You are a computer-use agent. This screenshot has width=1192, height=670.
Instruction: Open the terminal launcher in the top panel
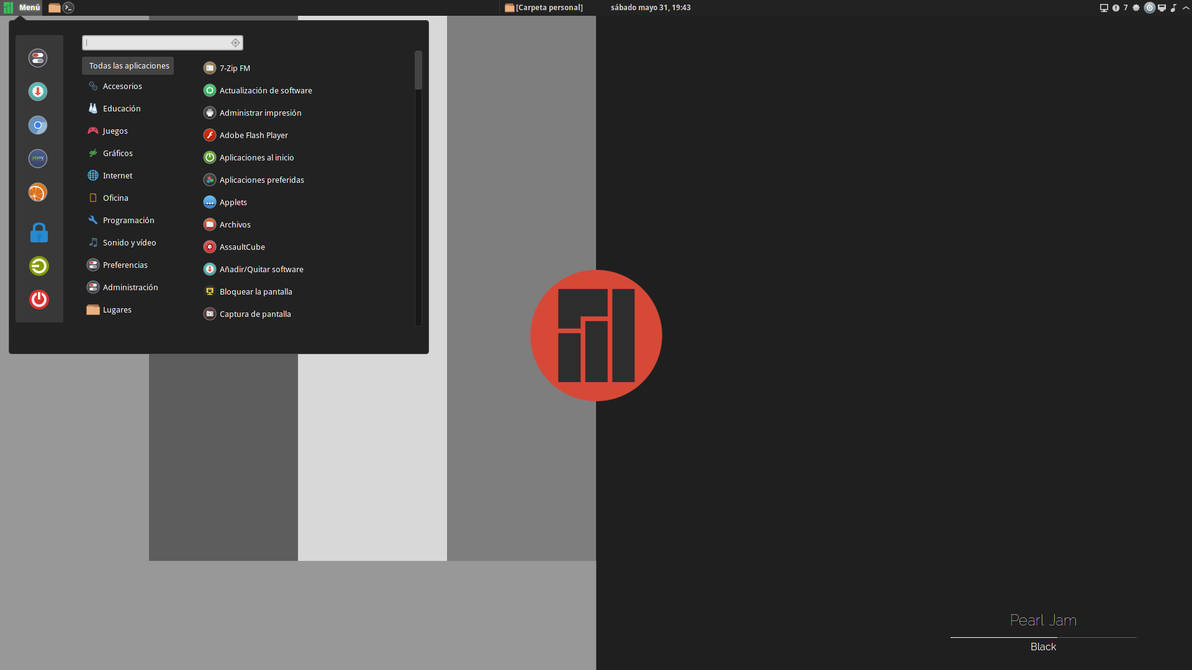pos(68,8)
